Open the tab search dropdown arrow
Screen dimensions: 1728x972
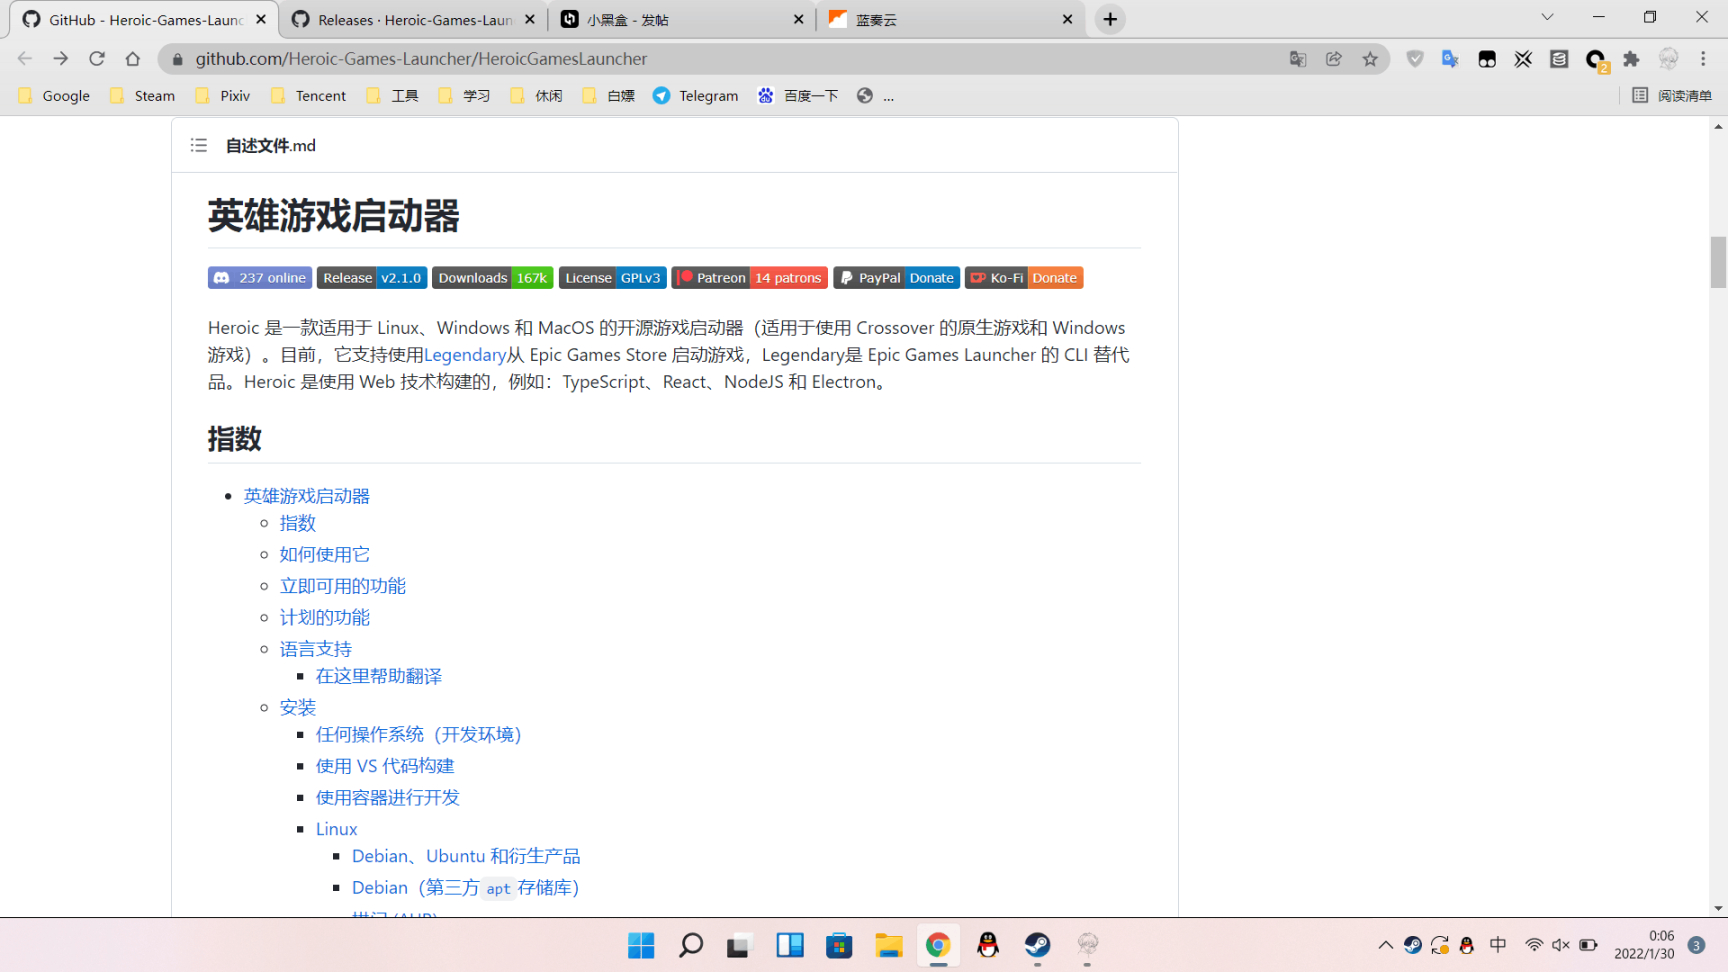pyautogui.click(x=1547, y=17)
